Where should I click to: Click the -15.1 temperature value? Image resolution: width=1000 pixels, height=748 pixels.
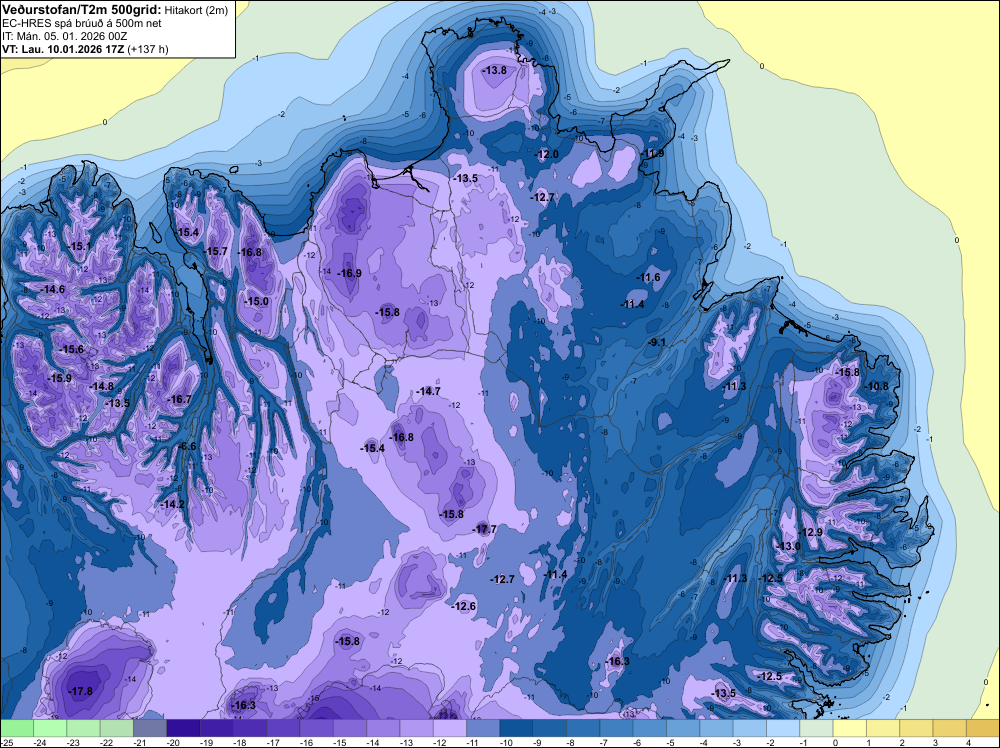80,246
